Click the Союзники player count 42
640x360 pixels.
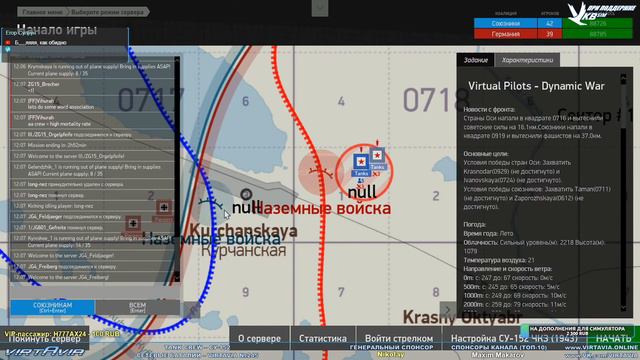(549, 23)
